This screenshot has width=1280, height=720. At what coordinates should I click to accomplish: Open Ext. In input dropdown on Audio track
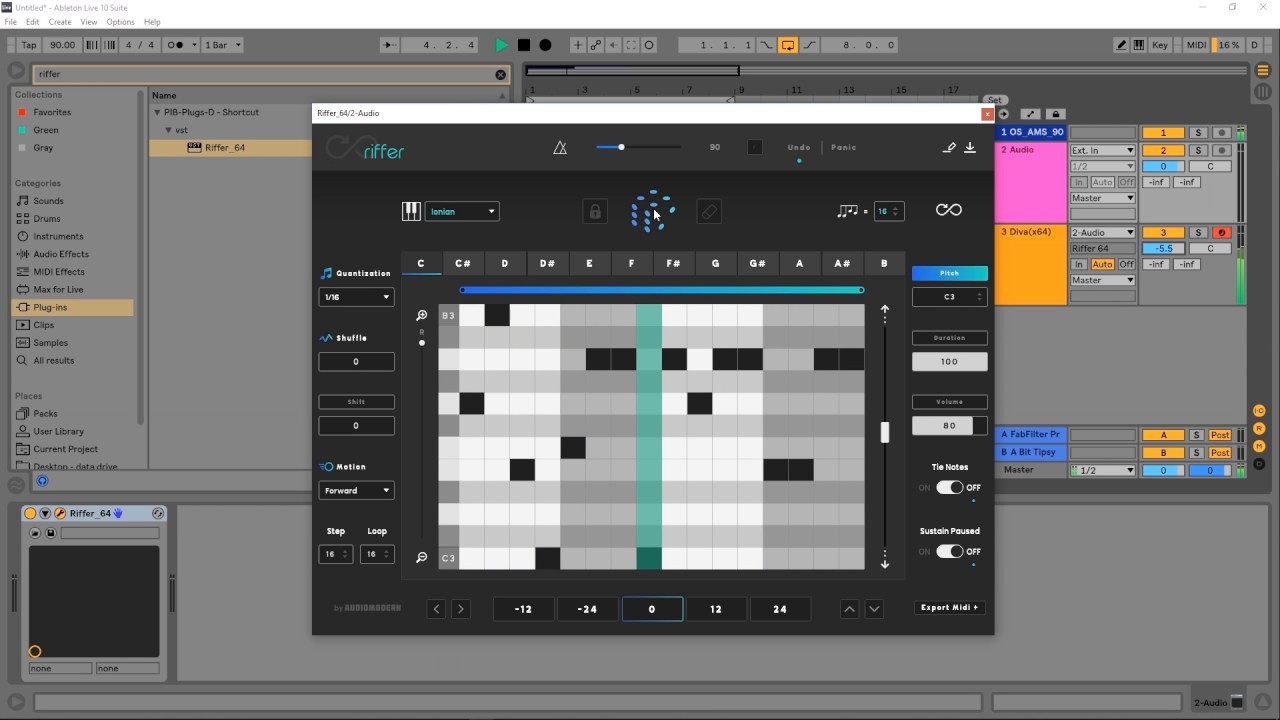(1103, 150)
